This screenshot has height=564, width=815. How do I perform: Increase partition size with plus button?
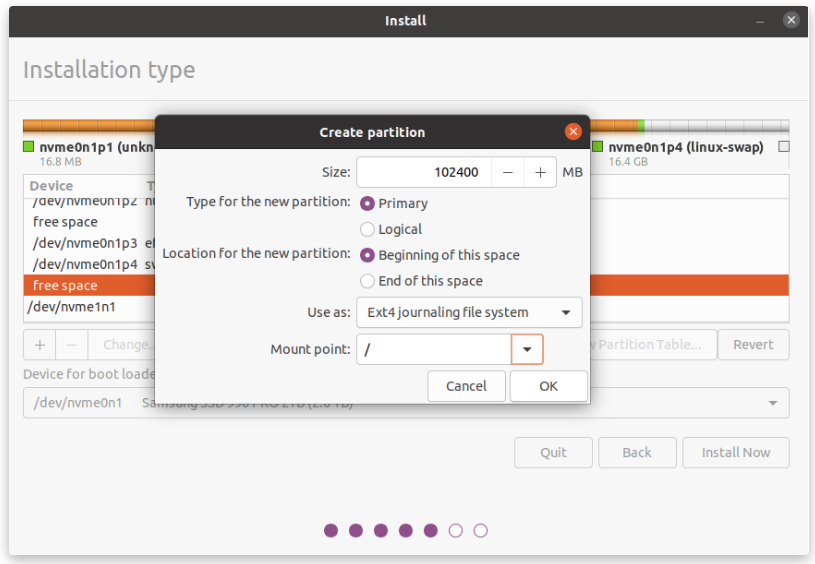(x=540, y=172)
